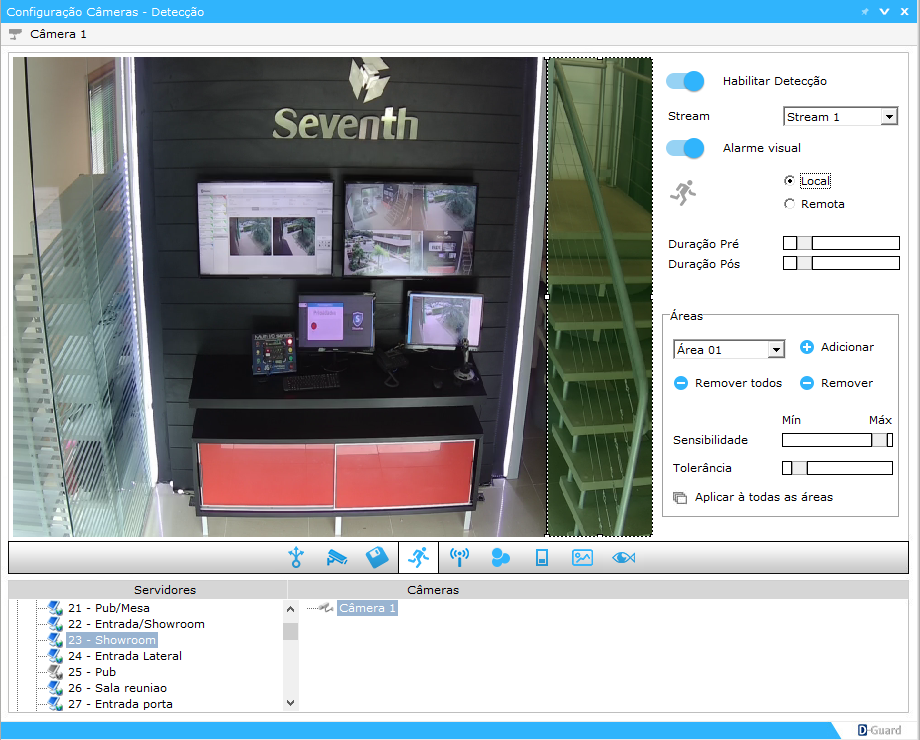
Task: Open the floppy disk recording icon
Action: 377,558
